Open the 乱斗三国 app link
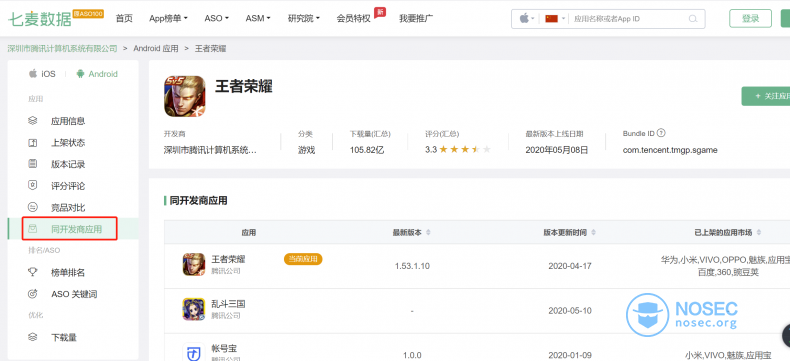The width and height of the screenshot is (790, 361). point(228,305)
